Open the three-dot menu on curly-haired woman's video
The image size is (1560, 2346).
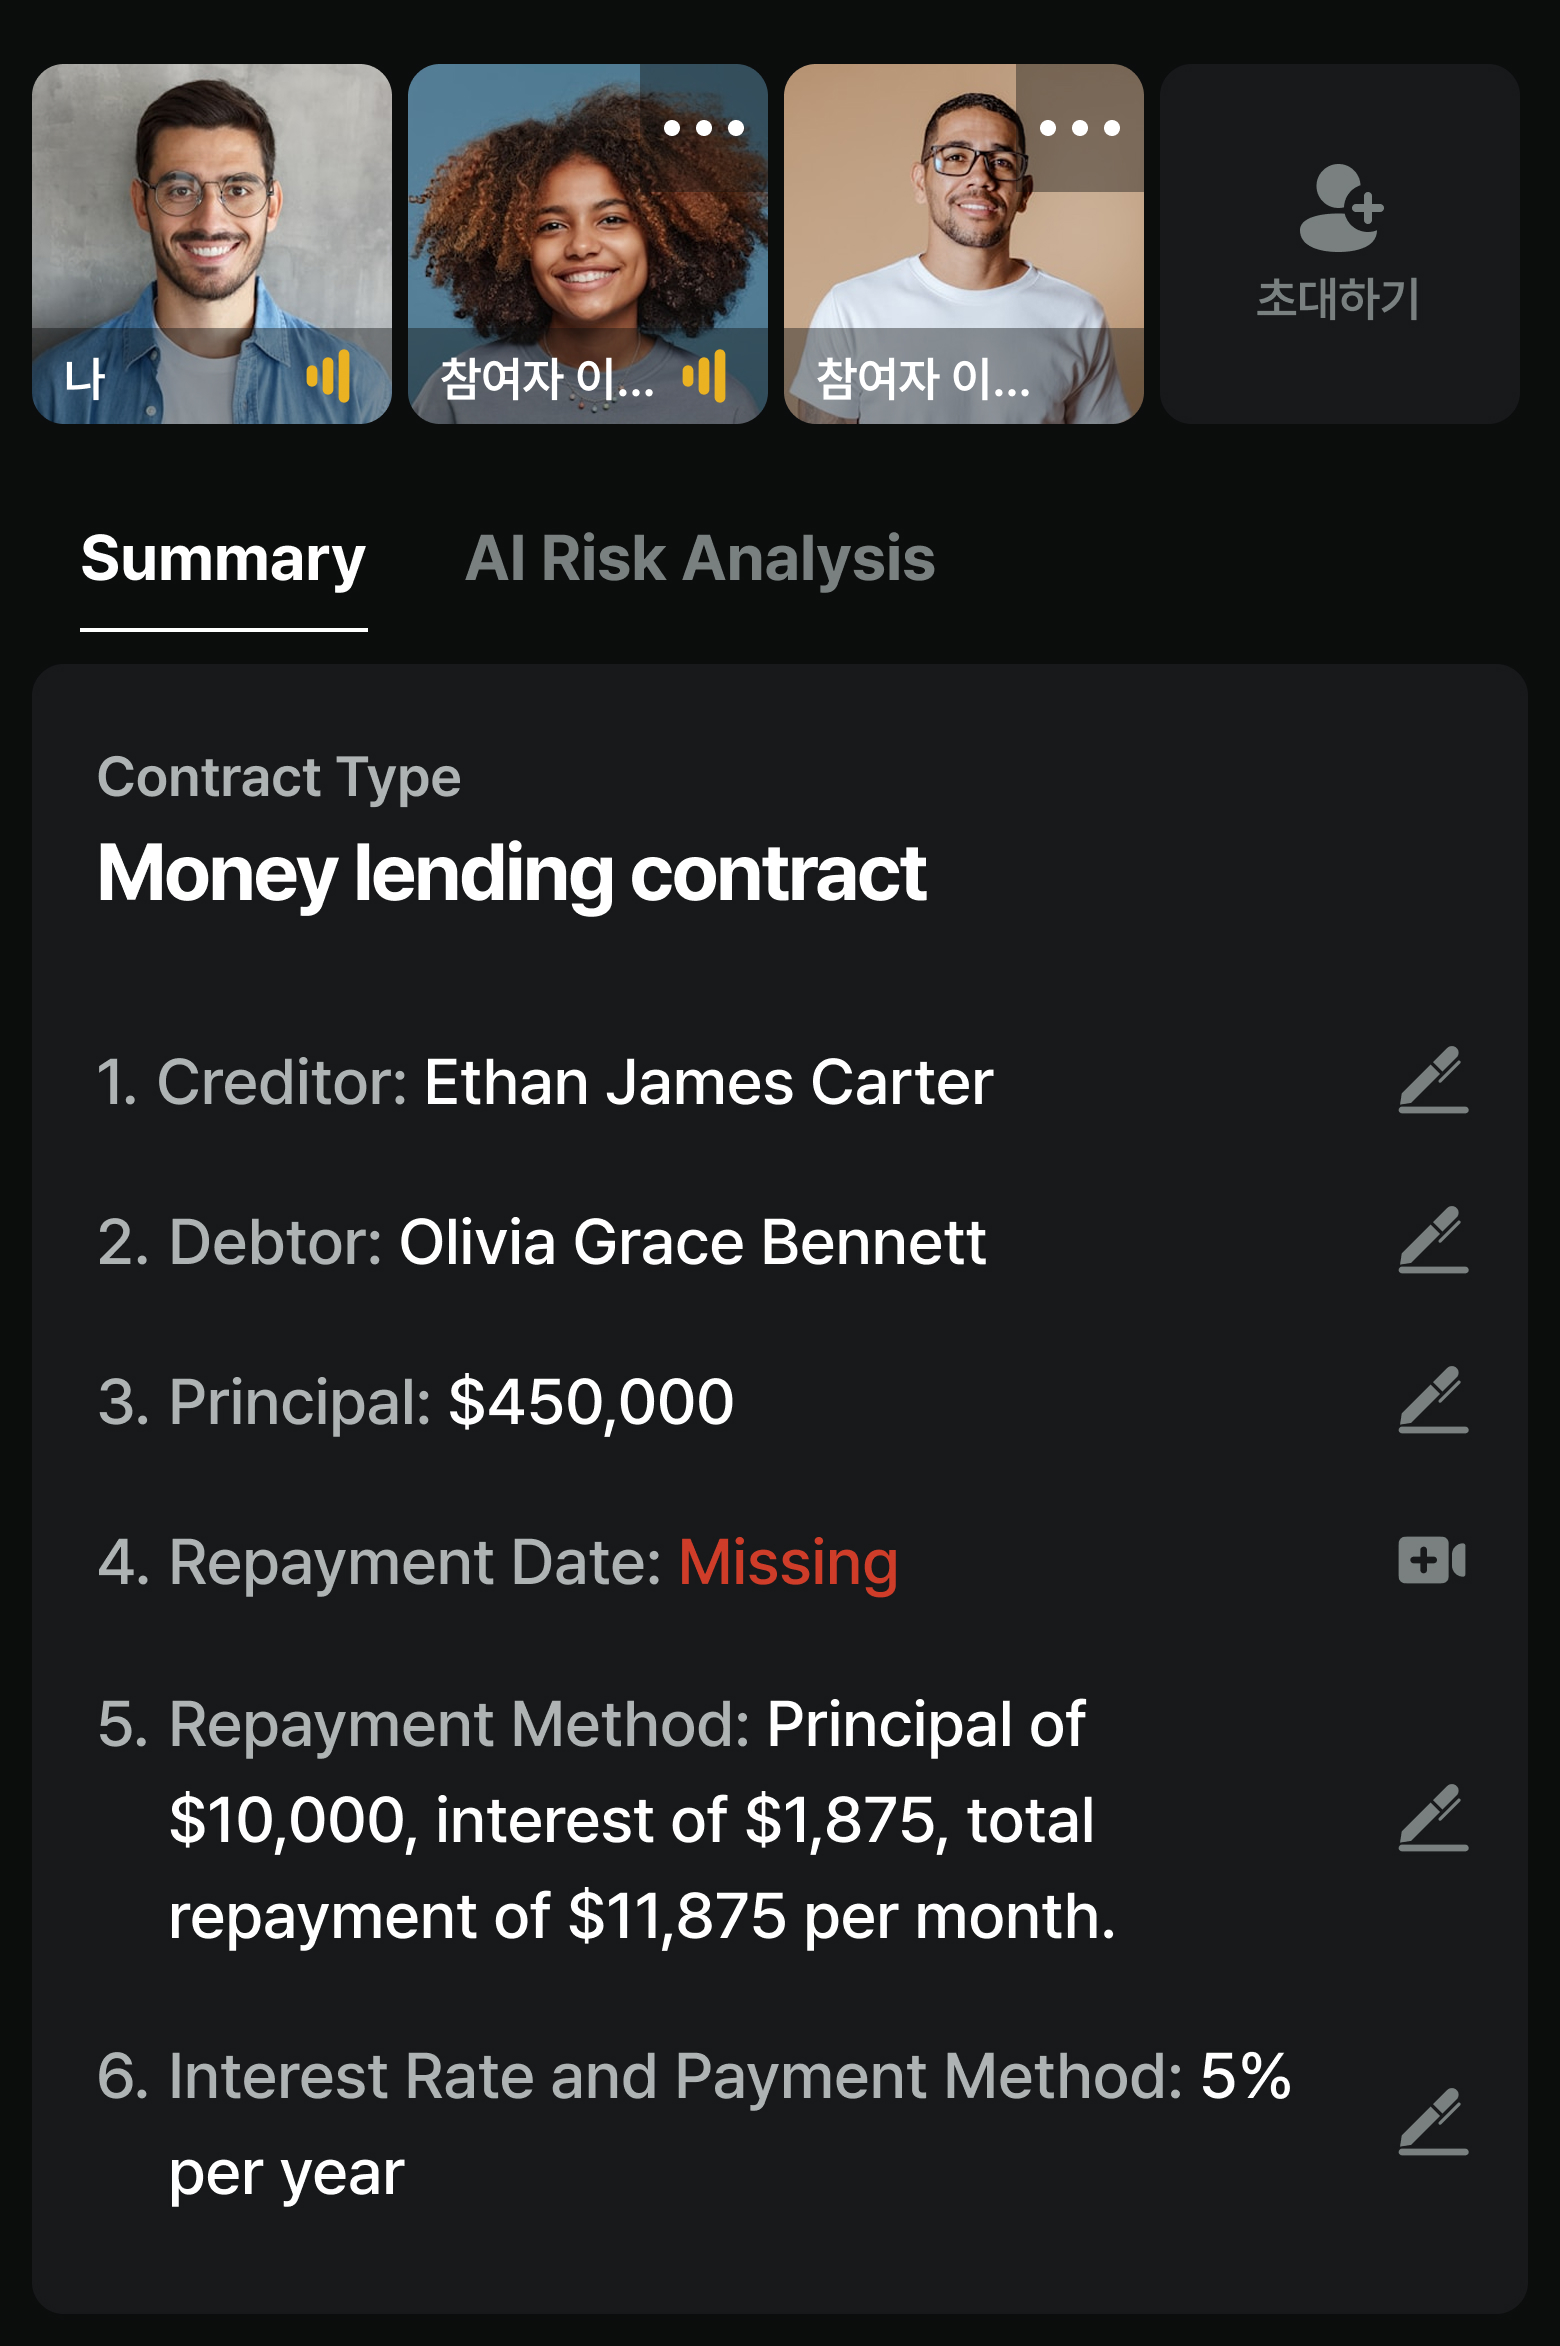(704, 128)
